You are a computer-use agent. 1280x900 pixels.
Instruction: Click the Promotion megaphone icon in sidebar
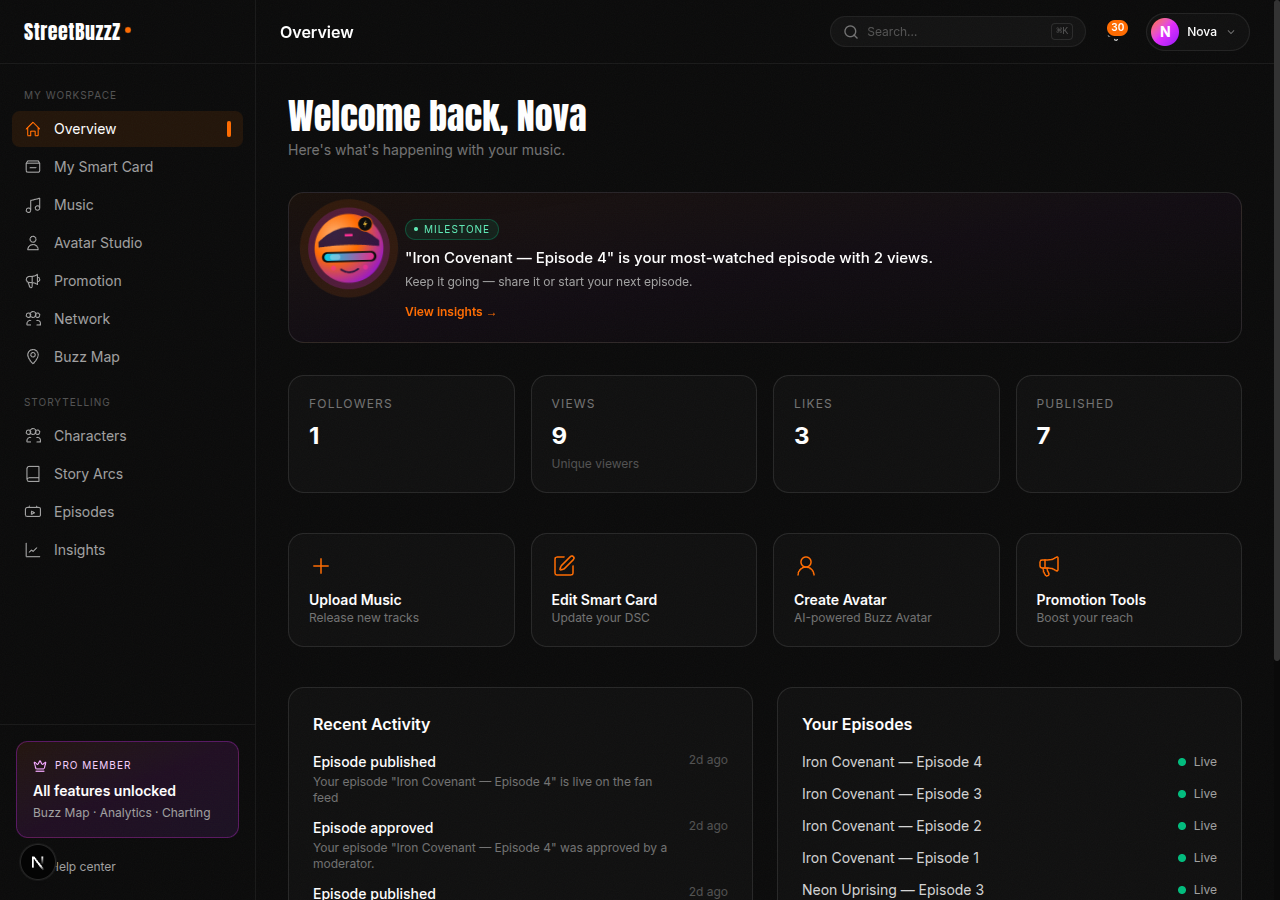[33, 281]
